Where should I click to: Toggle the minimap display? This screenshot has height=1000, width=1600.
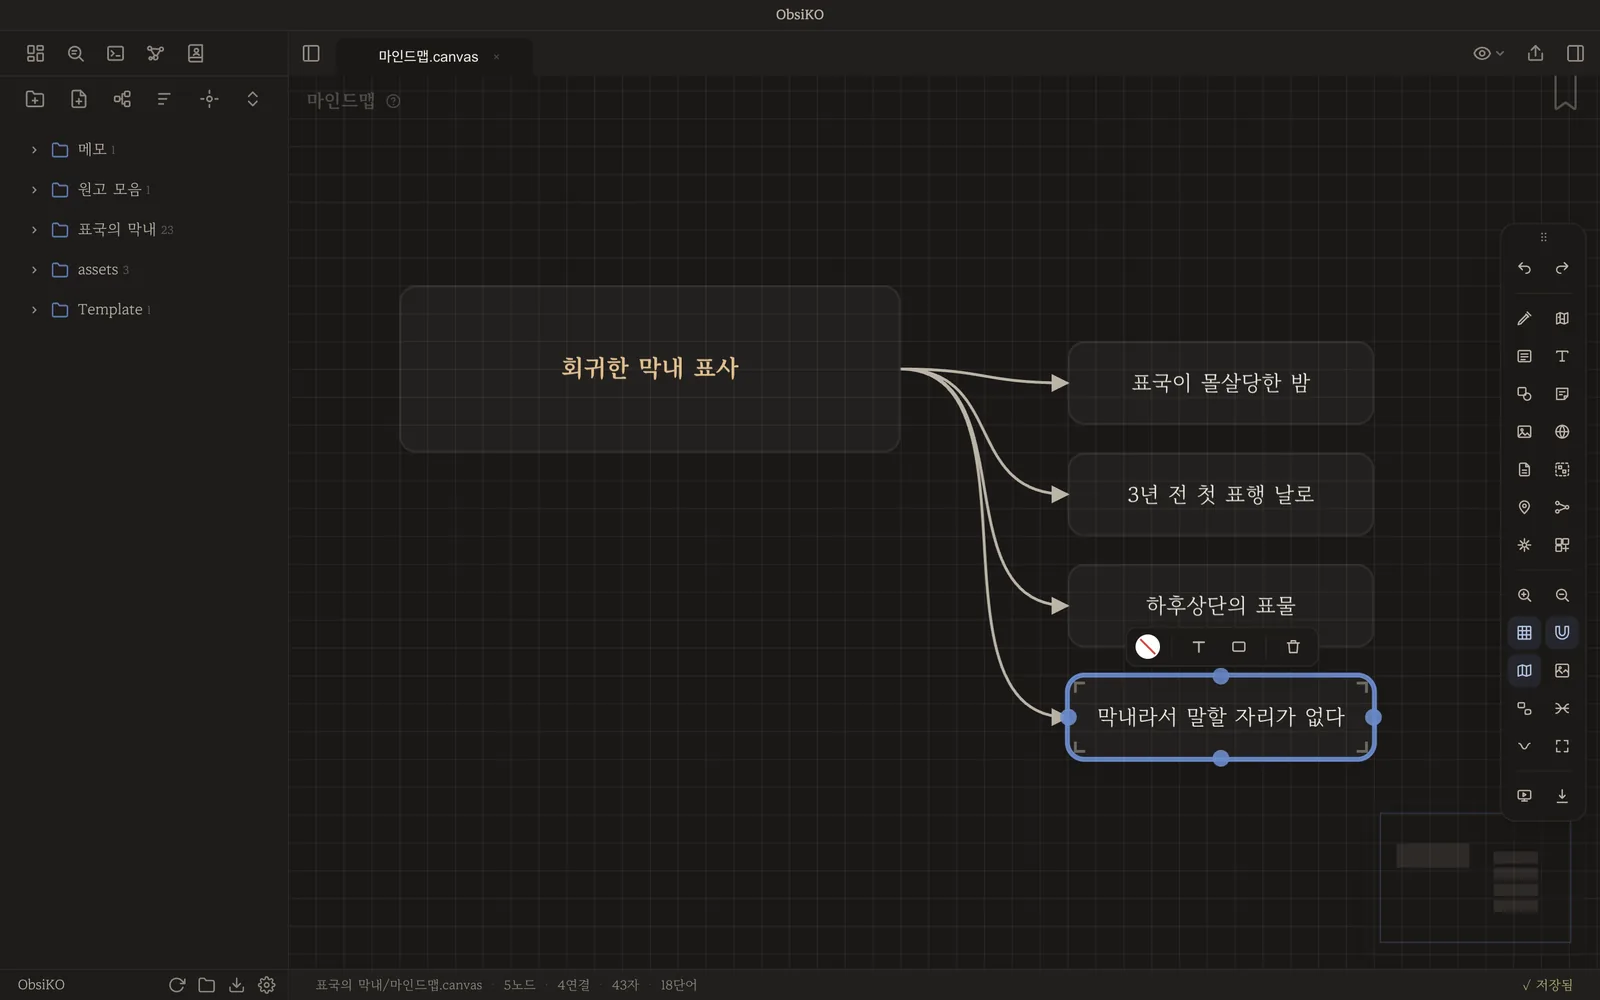coord(1524,670)
